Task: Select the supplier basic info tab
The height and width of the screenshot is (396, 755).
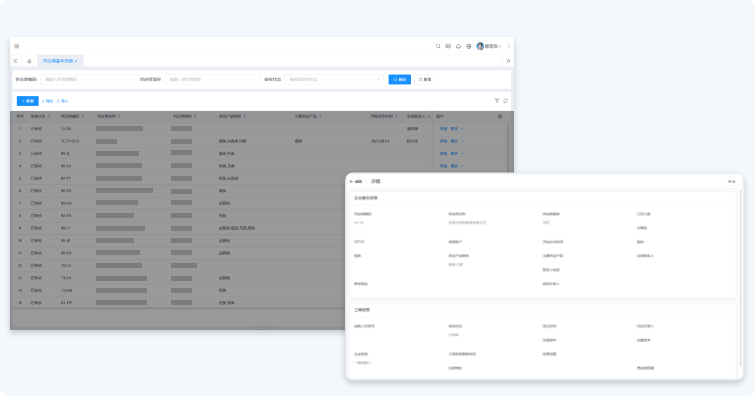Action: (58, 61)
